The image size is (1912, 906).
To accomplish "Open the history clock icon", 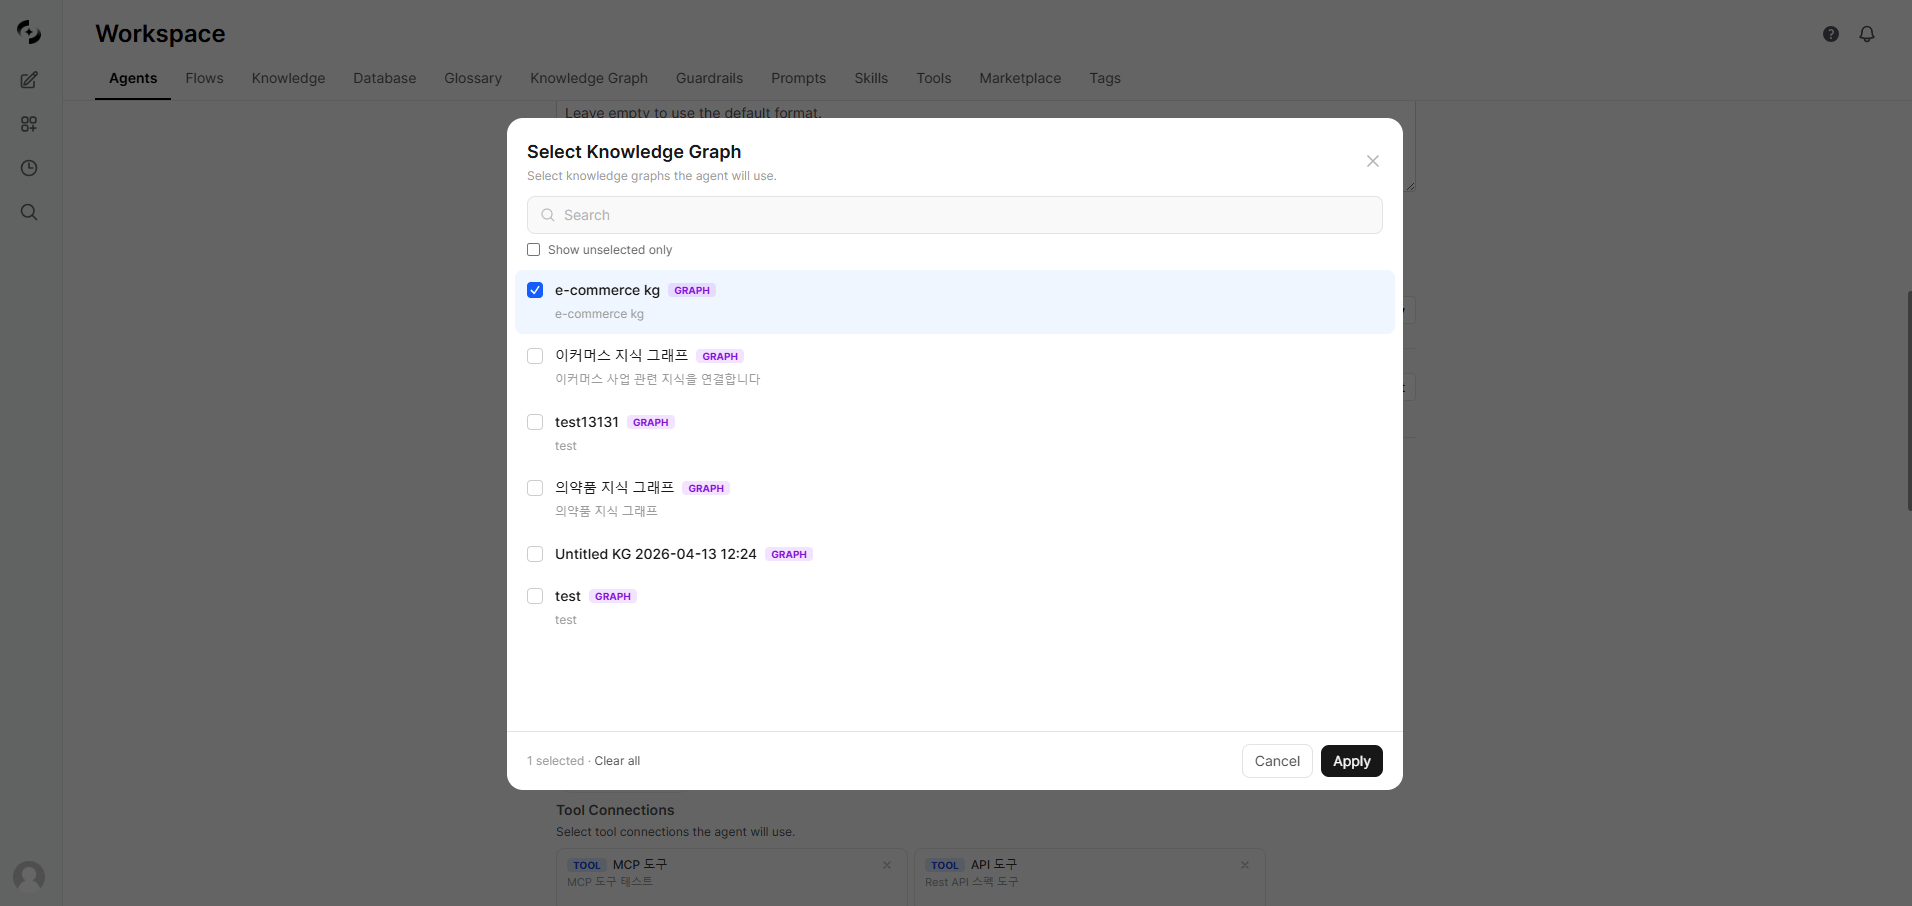I will click(29, 168).
